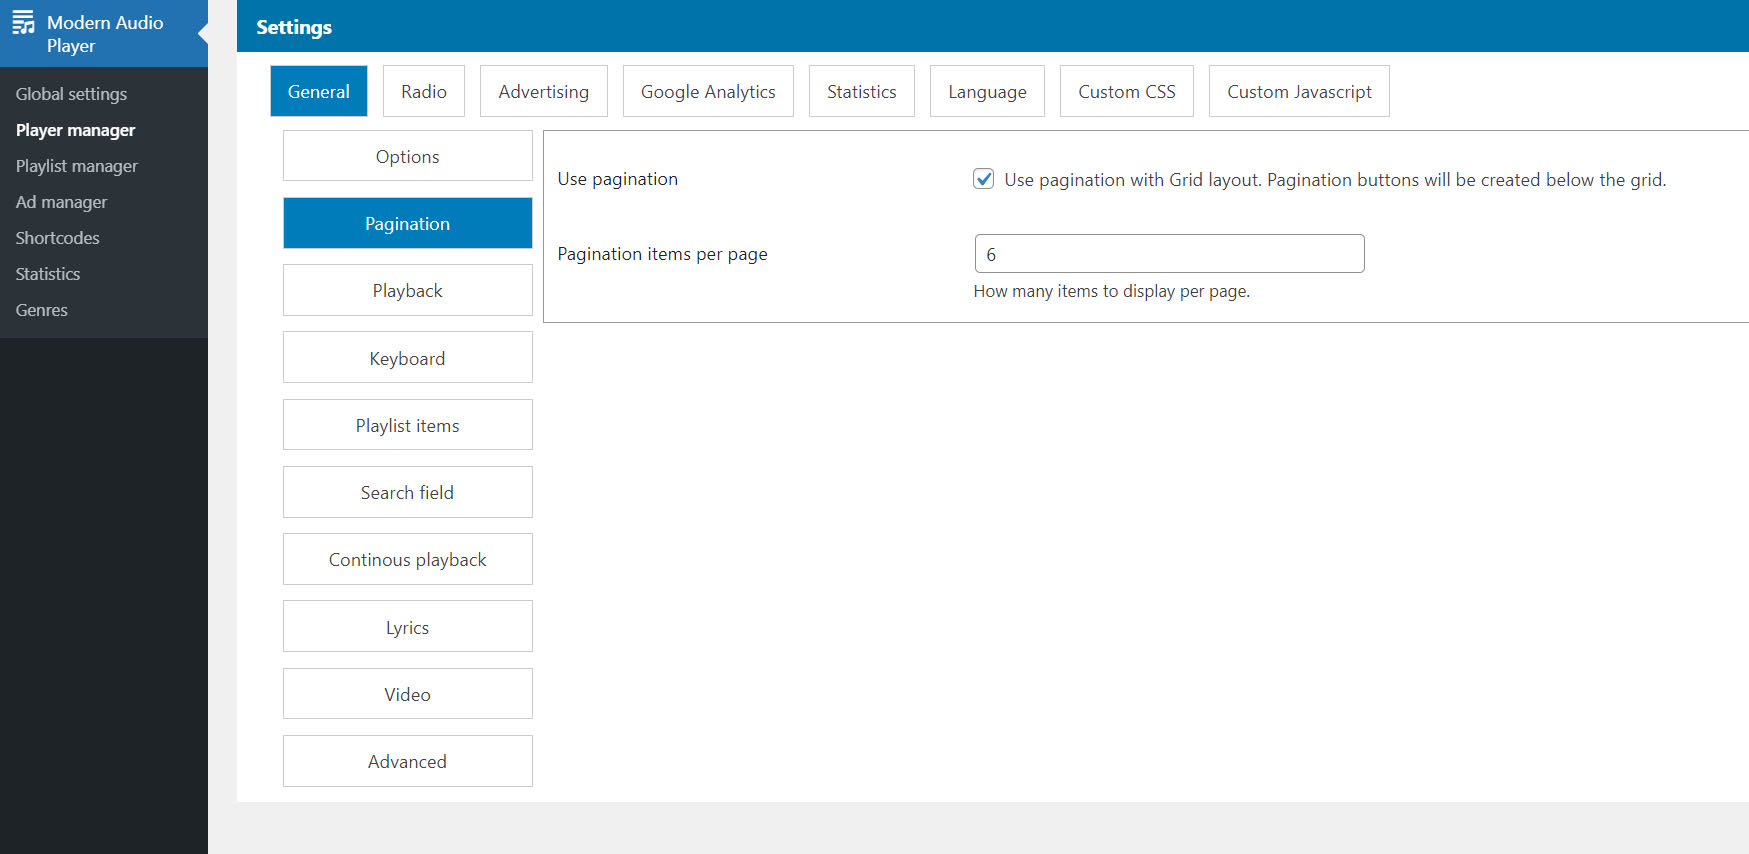This screenshot has height=854, width=1749.
Task: Open the Options settings section
Action: (407, 157)
